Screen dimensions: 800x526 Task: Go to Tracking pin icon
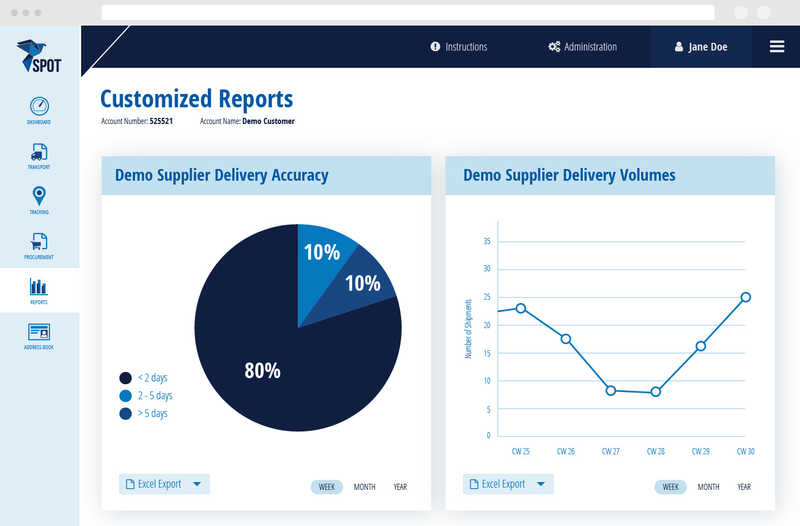tap(39, 196)
